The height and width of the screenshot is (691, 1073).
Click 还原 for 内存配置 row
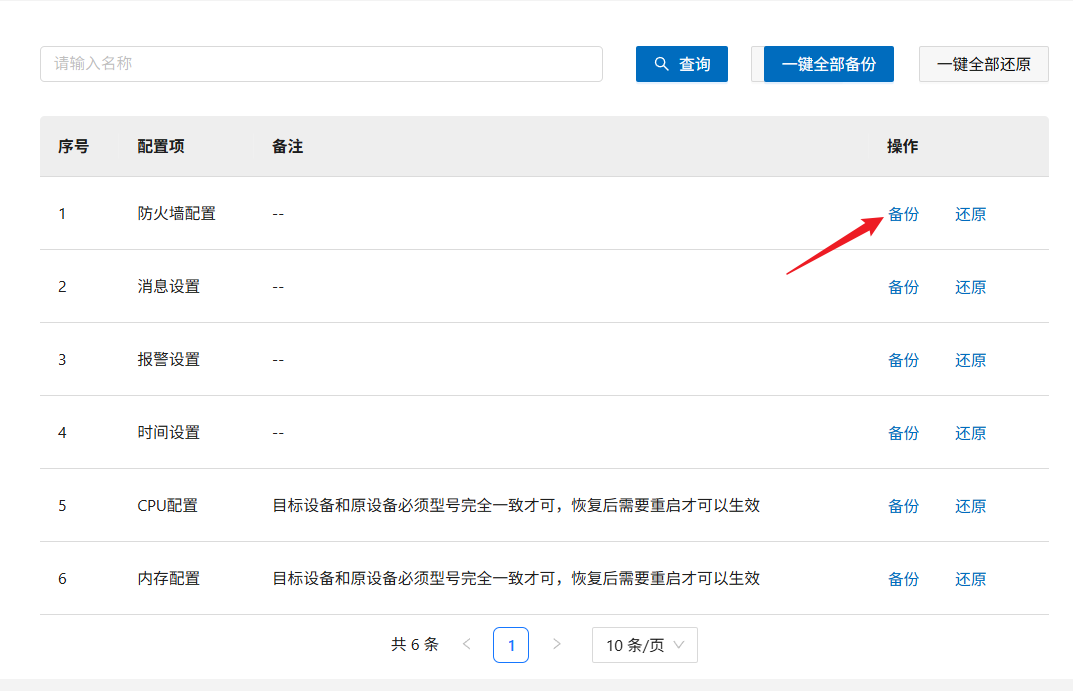(x=970, y=579)
